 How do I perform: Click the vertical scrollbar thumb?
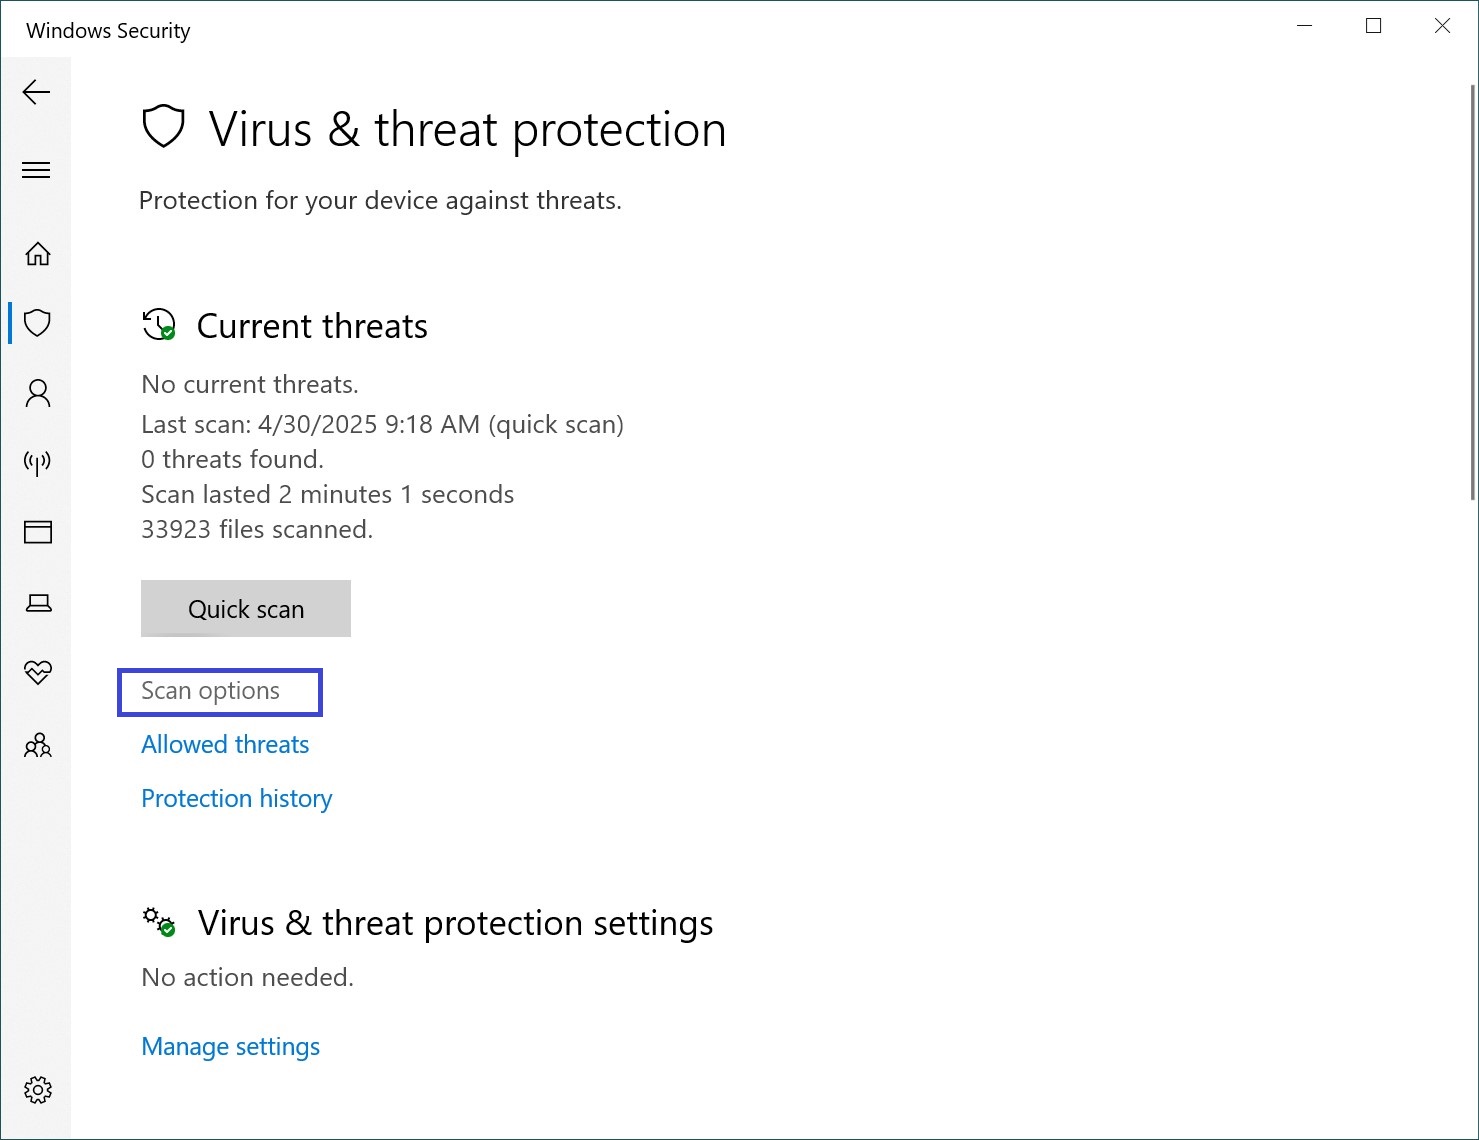1473,292
